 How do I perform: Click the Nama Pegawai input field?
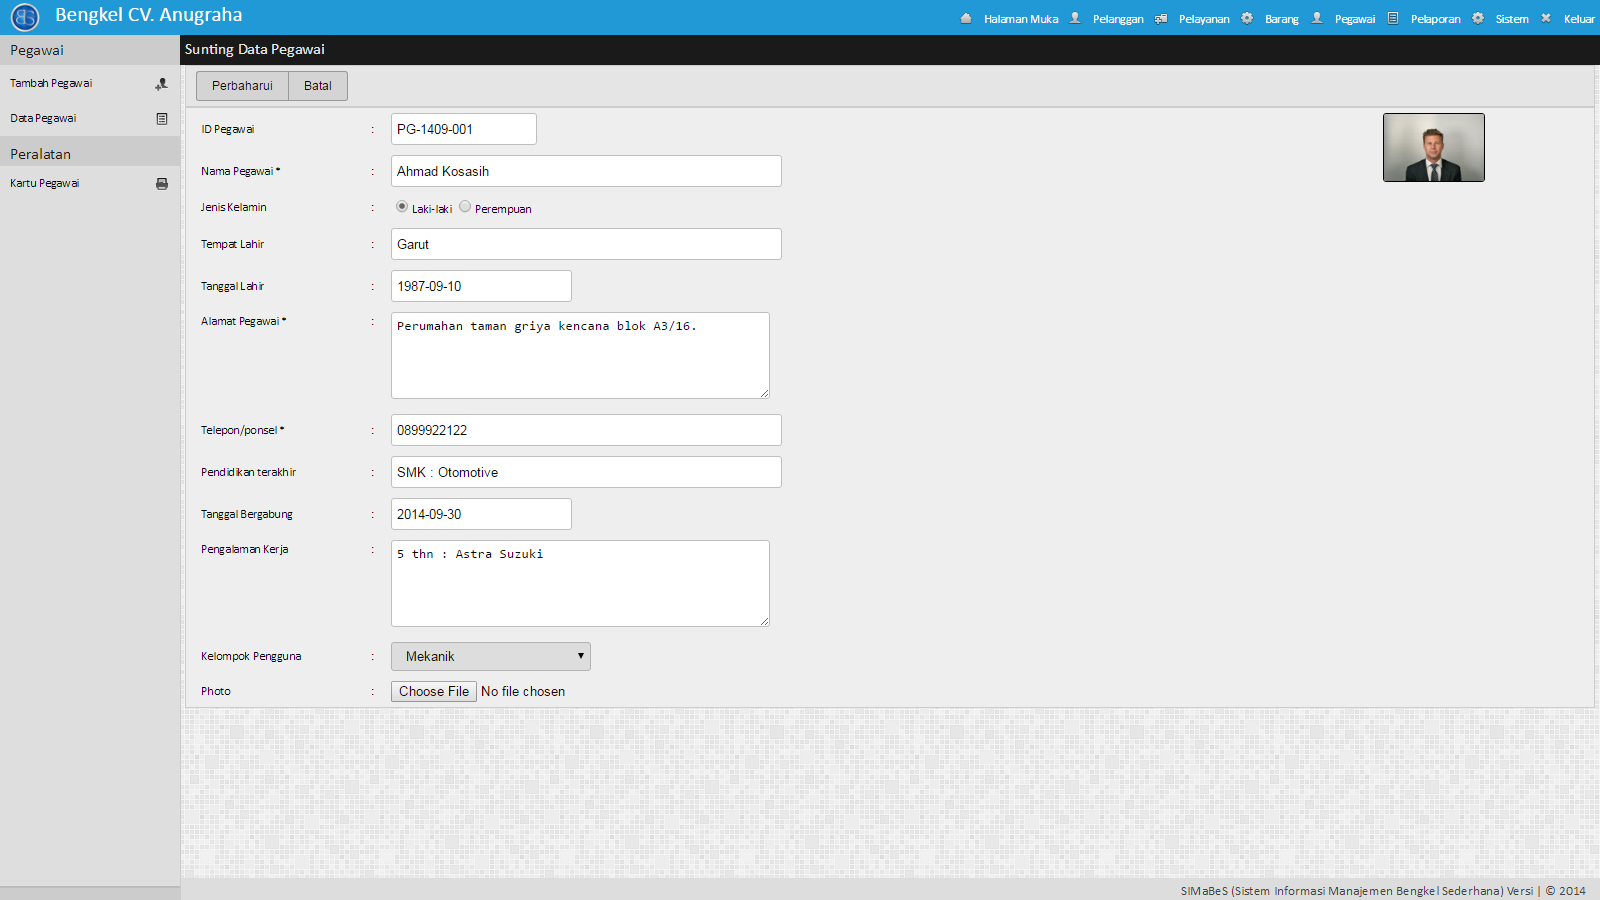tap(586, 171)
